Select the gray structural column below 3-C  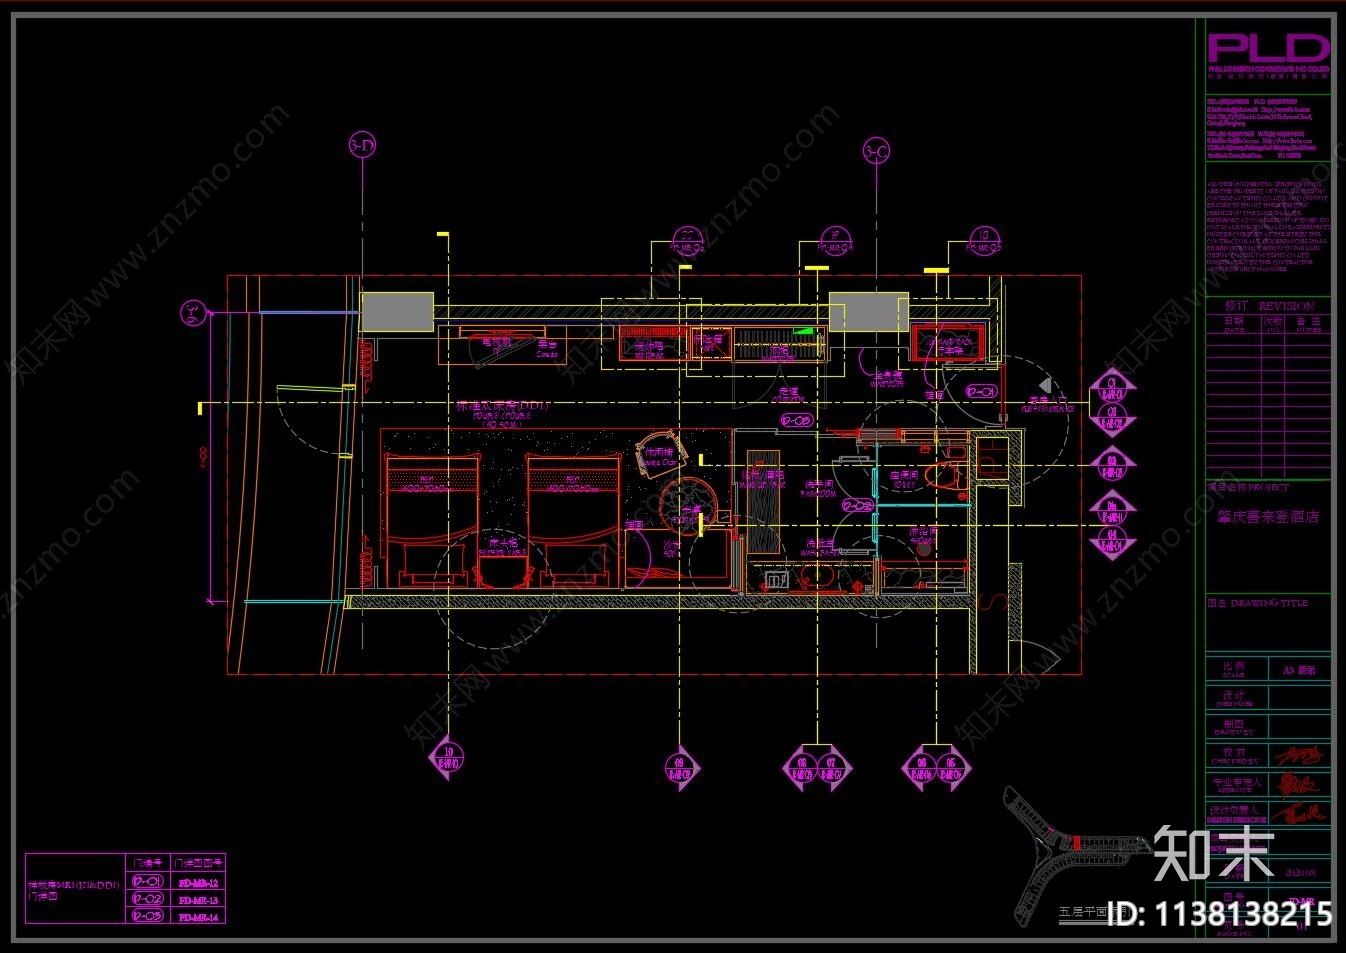[x=868, y=312]
